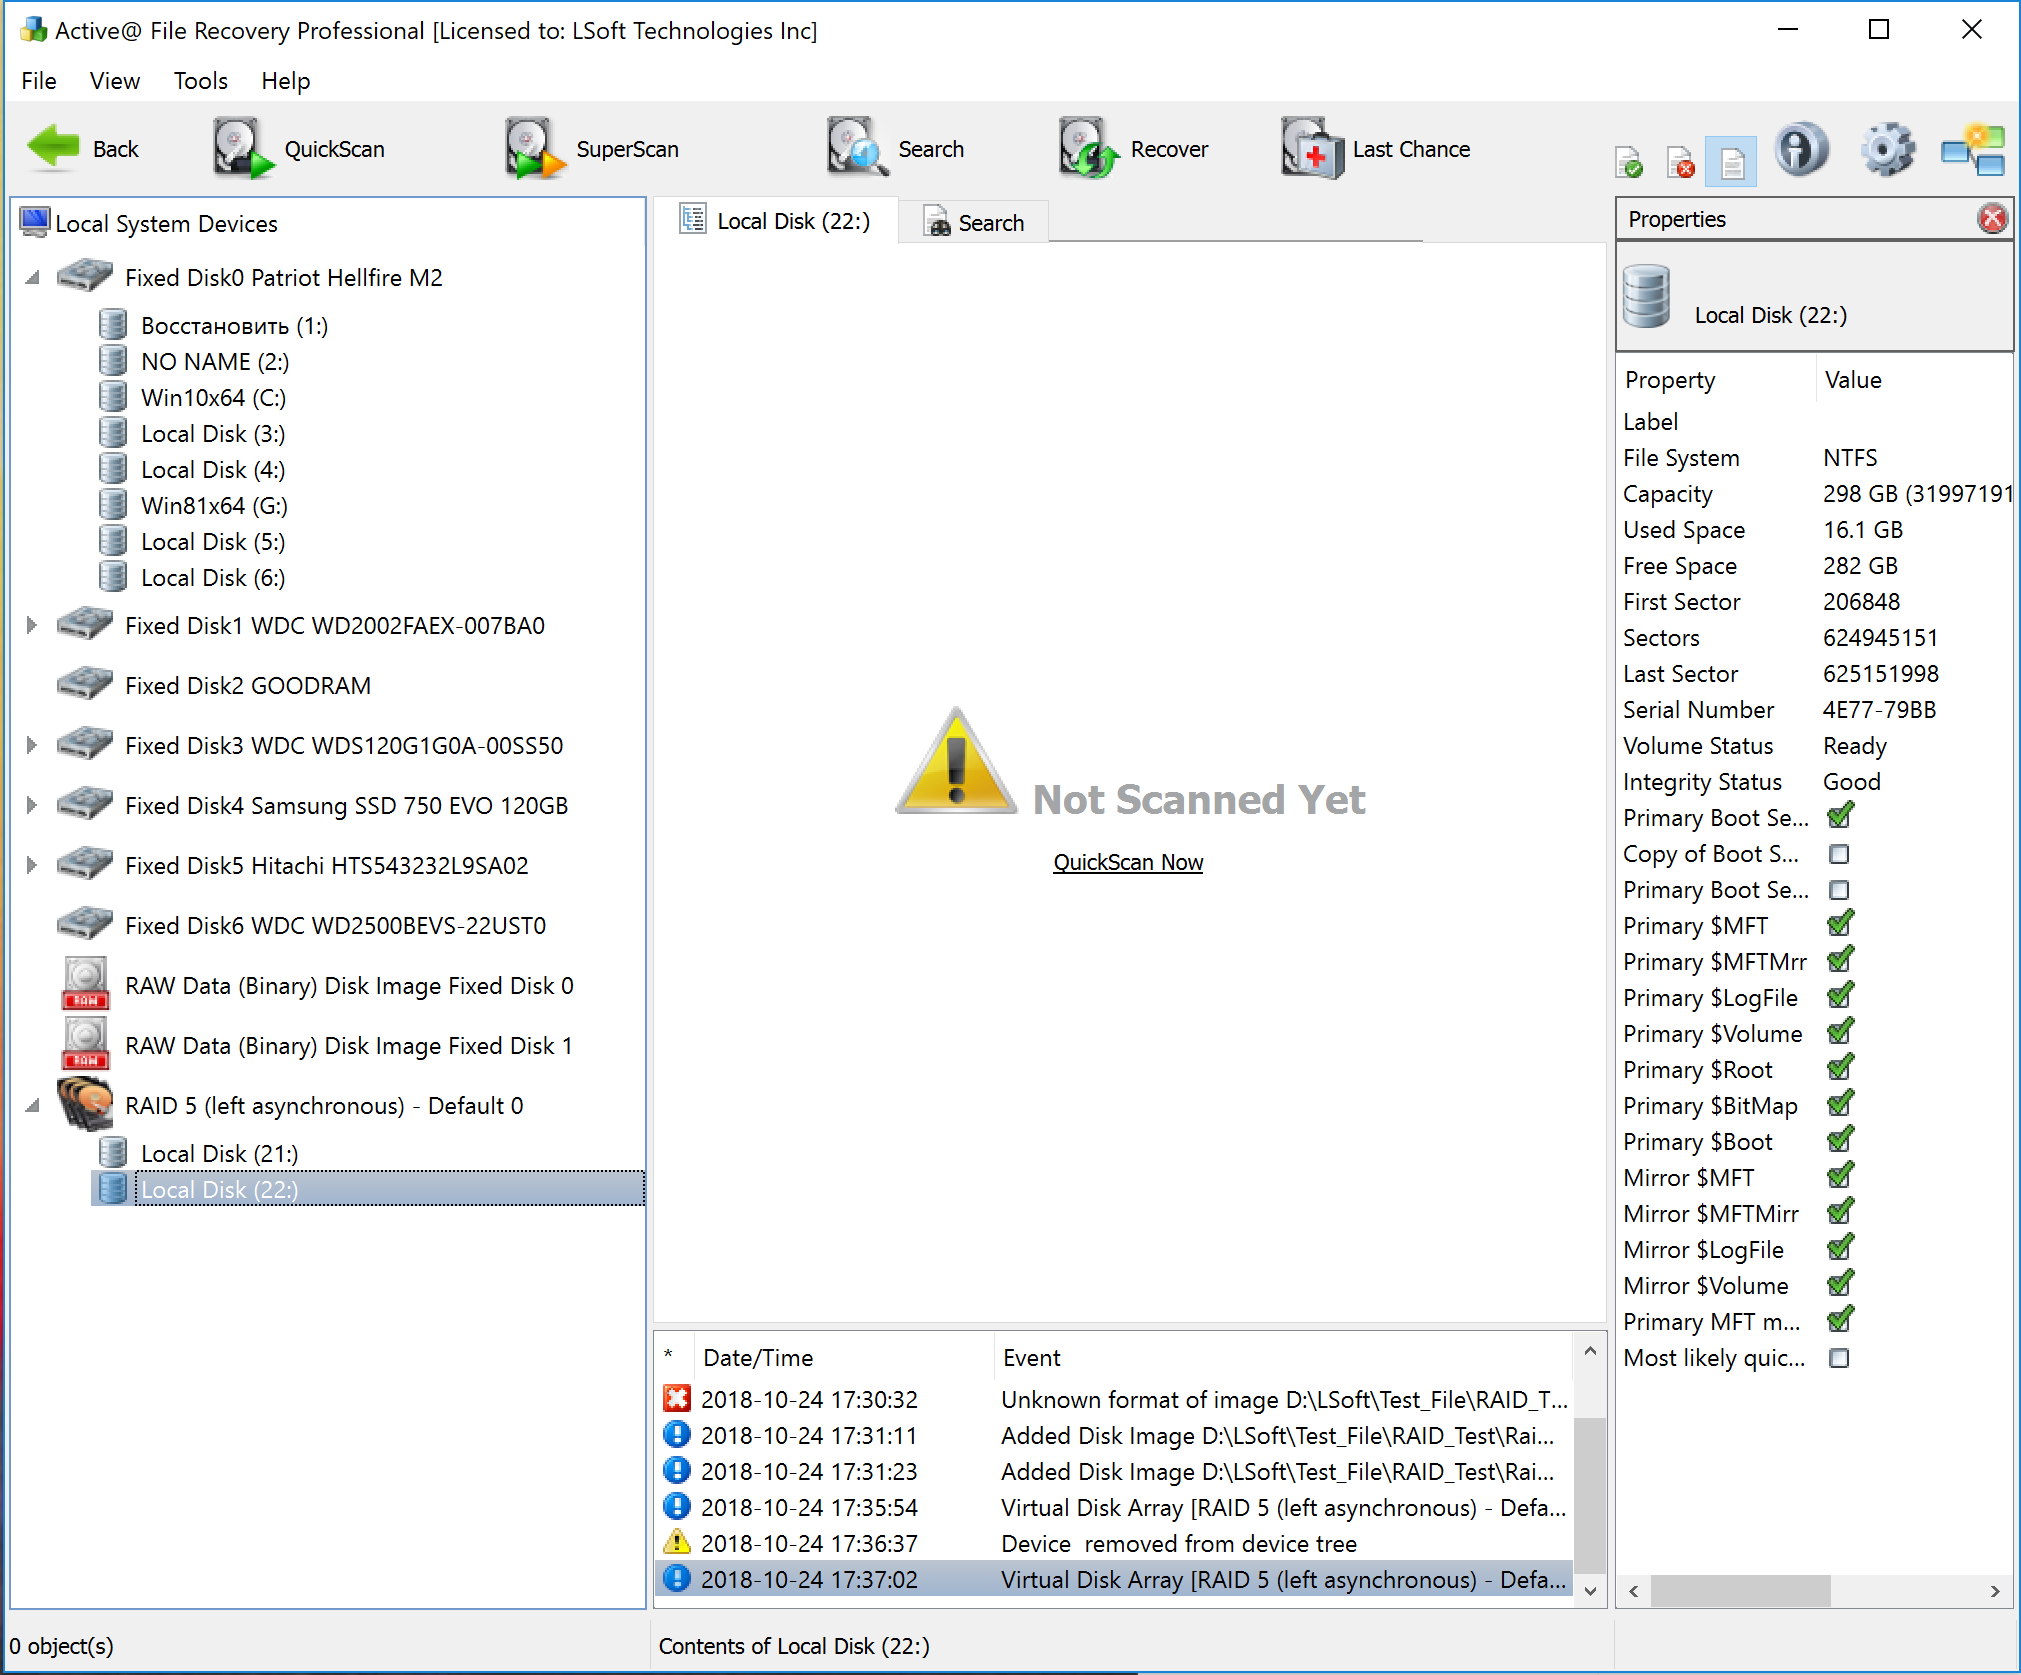Toggle the highlighted document view icon
The image size is (2021, 1675).
(x=1732, y=161)
